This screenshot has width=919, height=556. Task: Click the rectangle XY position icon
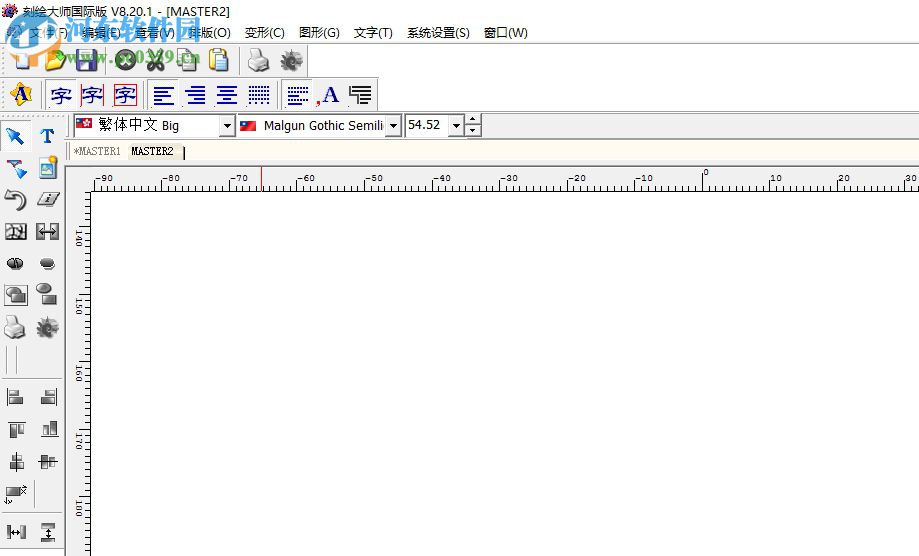point(16,494)
